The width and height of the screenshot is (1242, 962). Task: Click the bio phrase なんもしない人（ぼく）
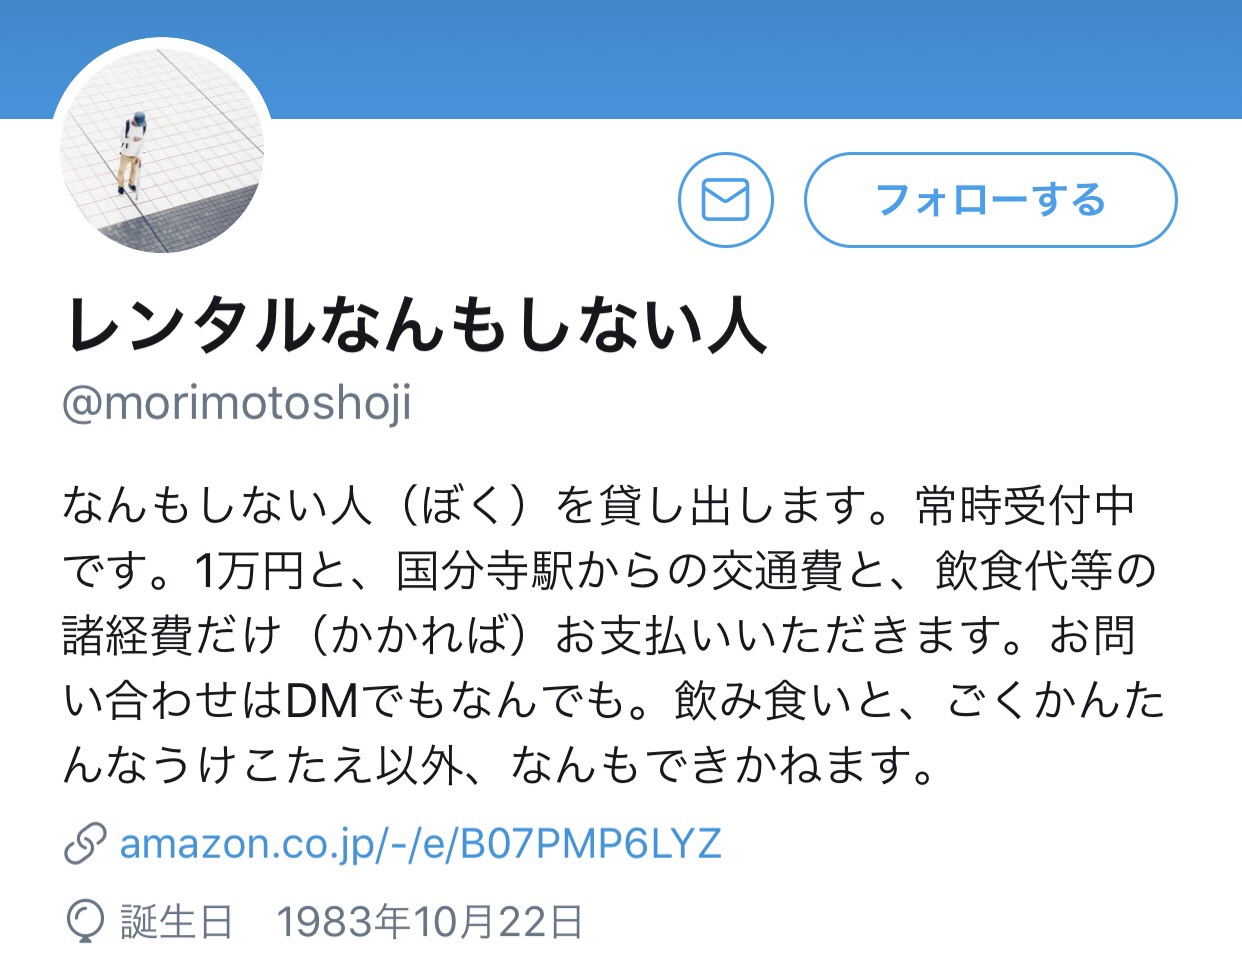tap(303, 506)
